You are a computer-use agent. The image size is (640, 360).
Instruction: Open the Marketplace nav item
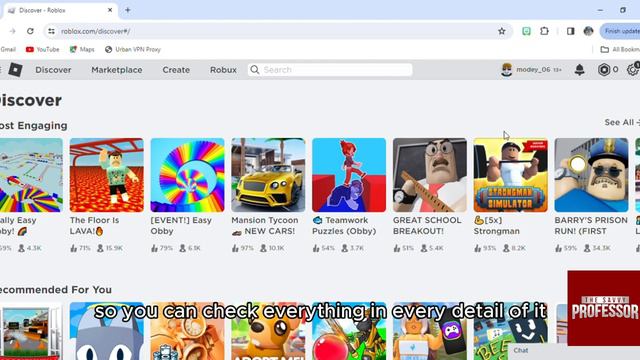point(117,70)
